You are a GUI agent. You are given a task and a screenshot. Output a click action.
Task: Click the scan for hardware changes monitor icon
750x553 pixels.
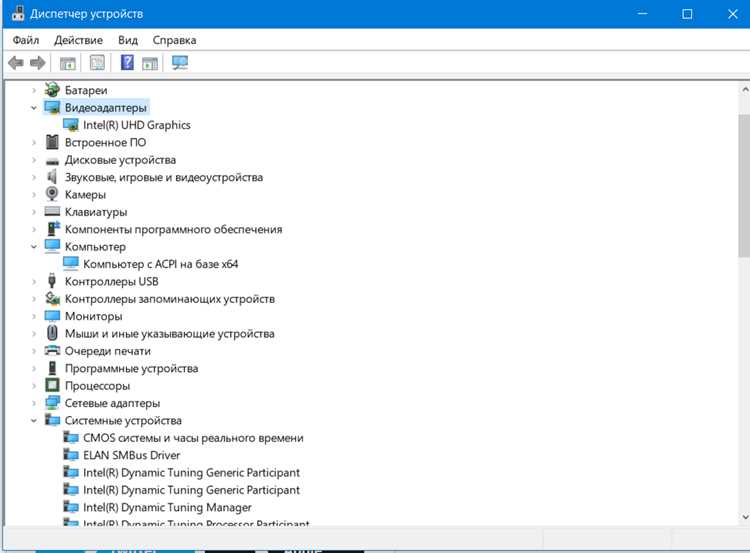click(180, 63)
